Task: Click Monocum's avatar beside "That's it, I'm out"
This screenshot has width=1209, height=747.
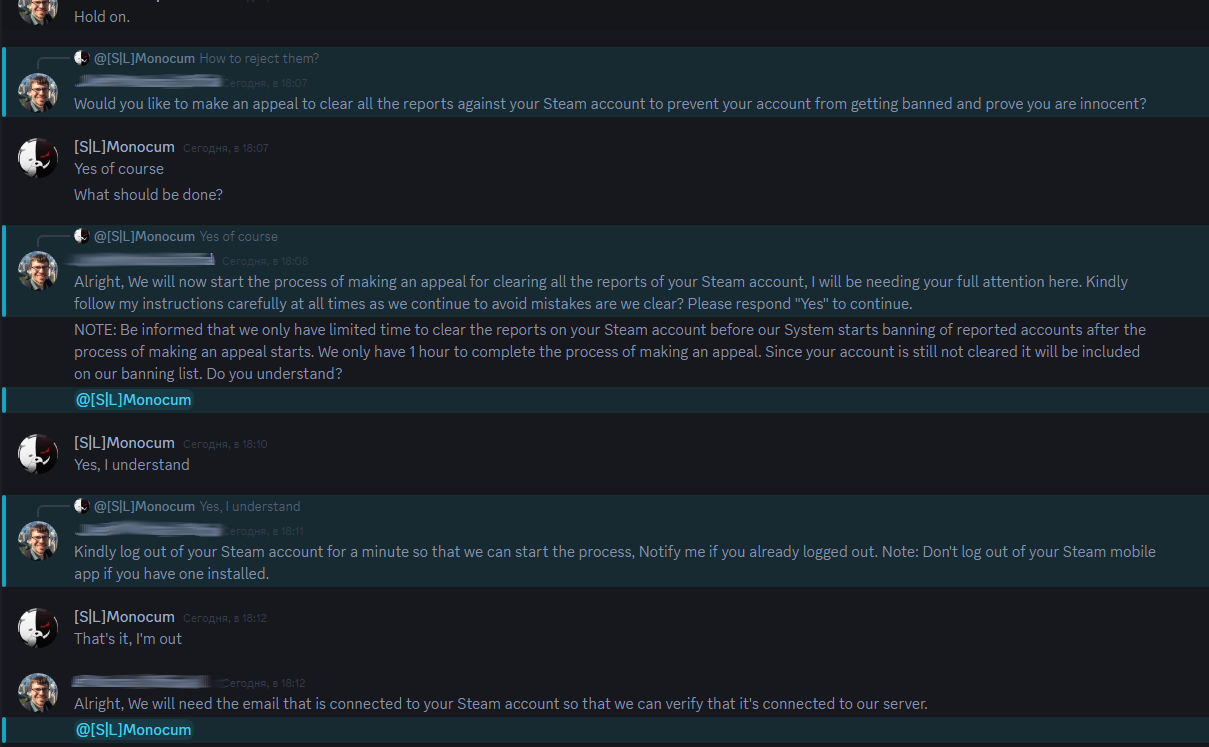Action: point(38,628)
